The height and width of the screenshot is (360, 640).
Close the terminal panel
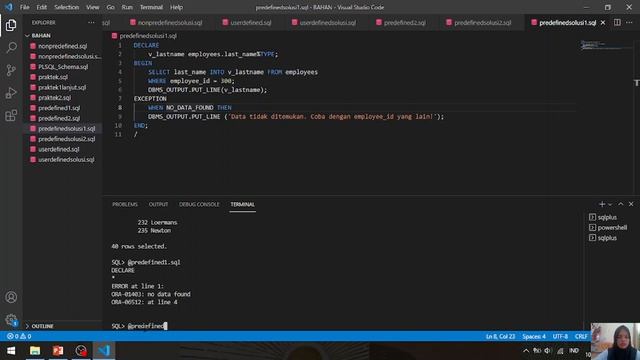pyautogui.click(x=631, y=204)
